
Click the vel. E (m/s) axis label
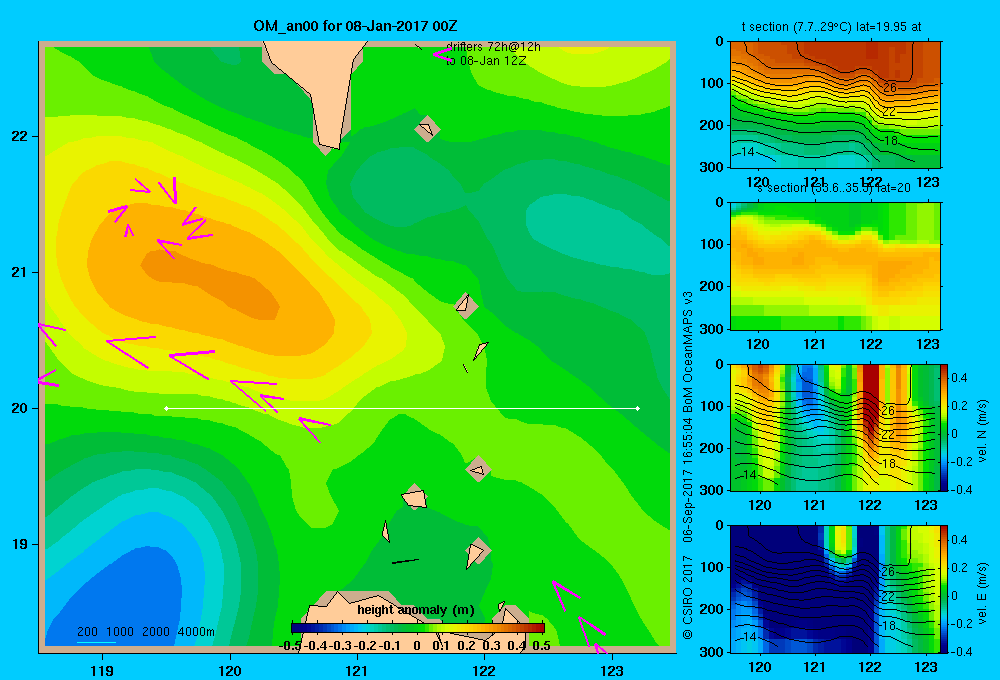pos(983,593)
